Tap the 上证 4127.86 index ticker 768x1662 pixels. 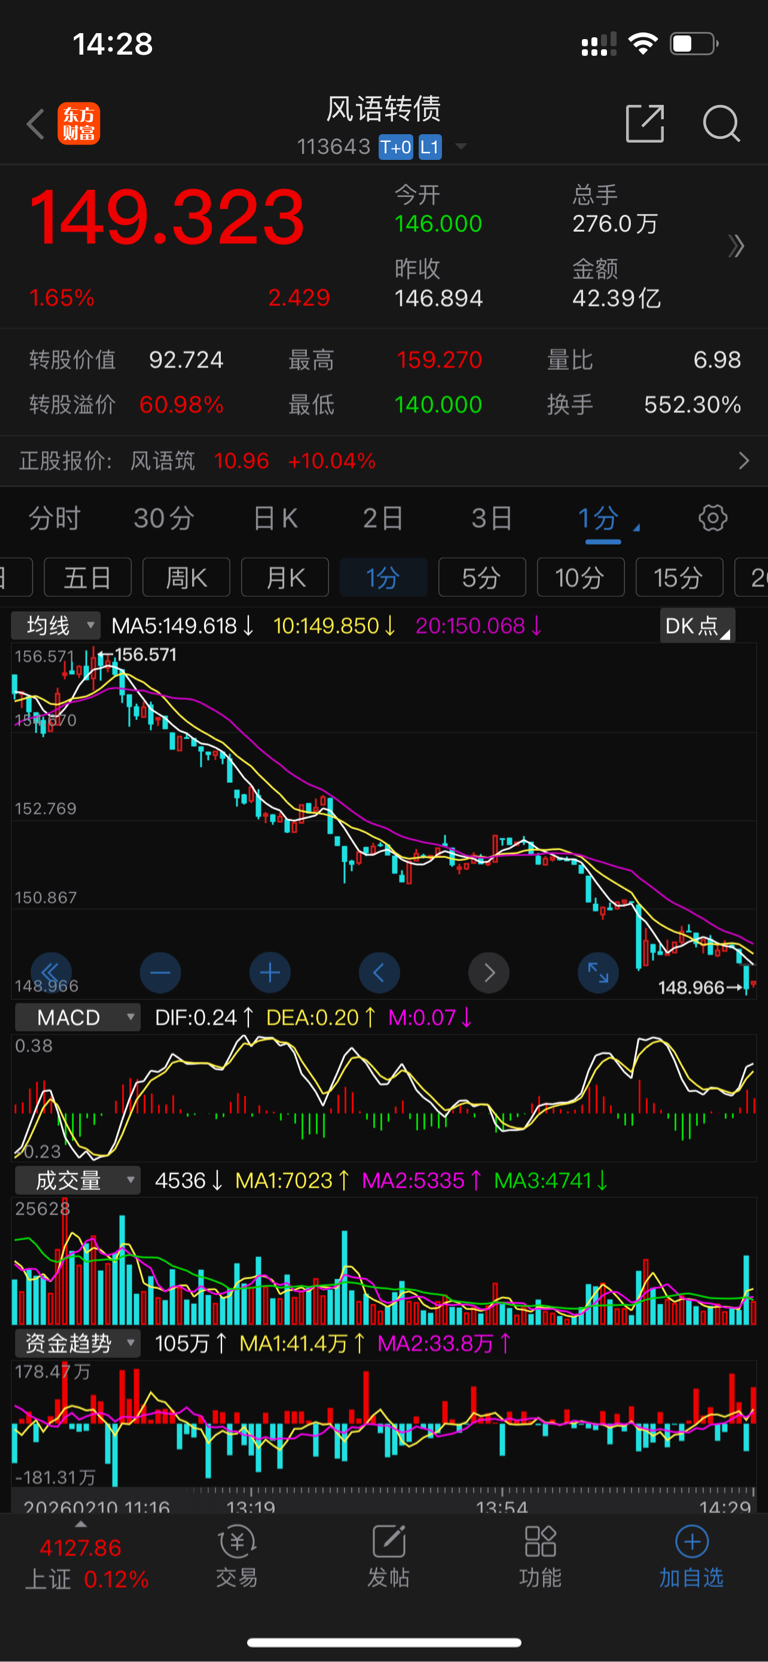86,1563
